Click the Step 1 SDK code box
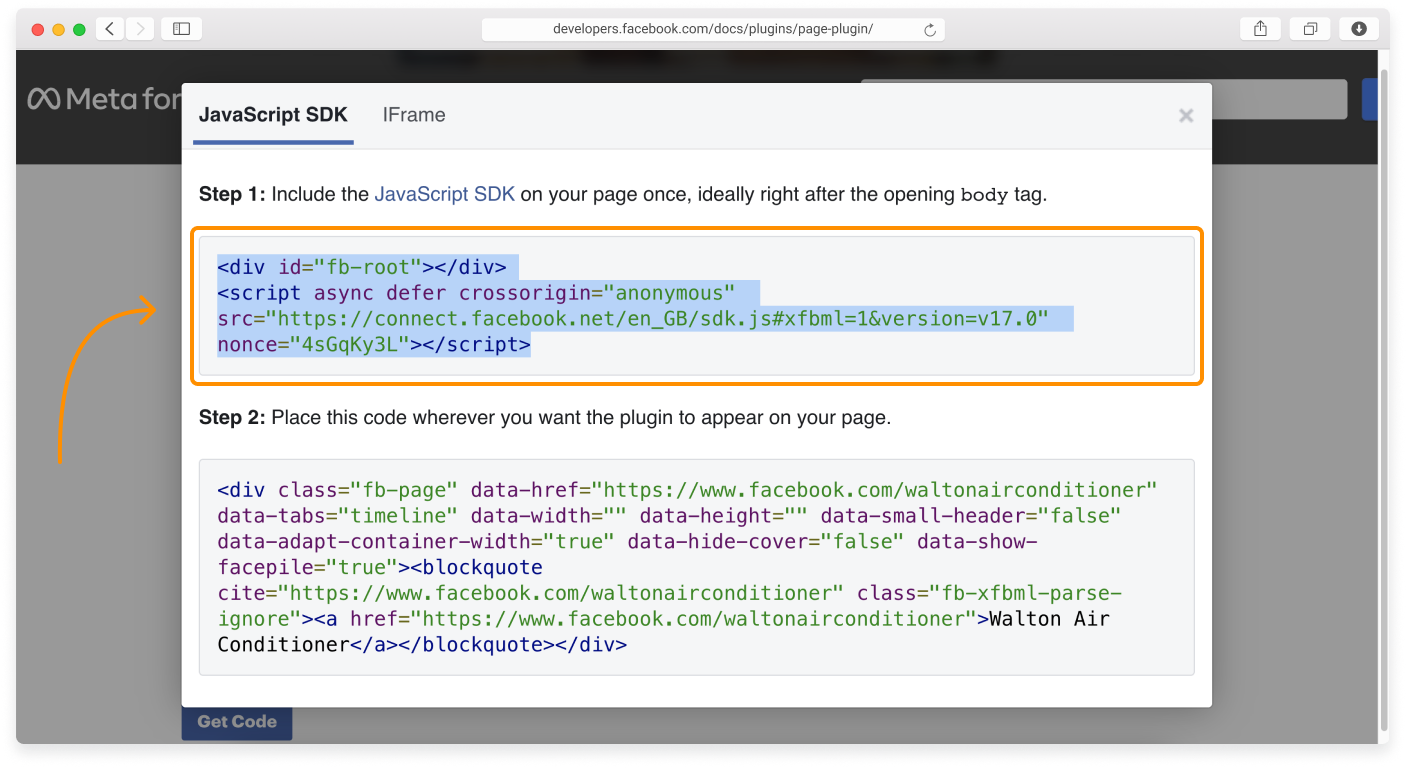Viewport: 1406px width, 768px height. tap(697, 306)
